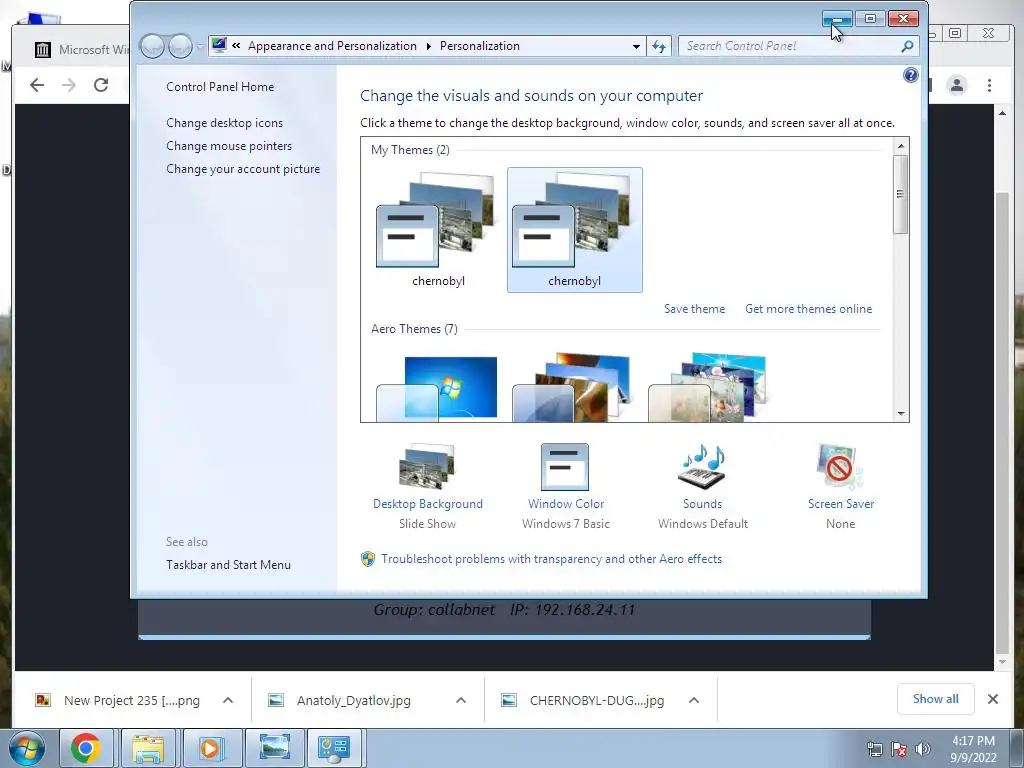
Task: Close the Chrome downloads bar
Action: tap(993, 699)
